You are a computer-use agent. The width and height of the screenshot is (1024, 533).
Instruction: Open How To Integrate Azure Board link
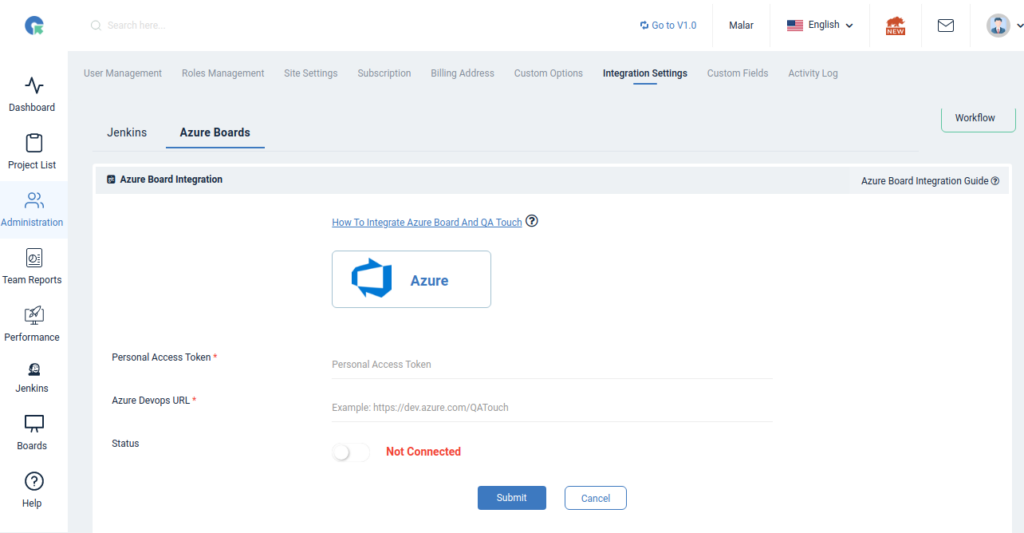click(x=427, y=222)
